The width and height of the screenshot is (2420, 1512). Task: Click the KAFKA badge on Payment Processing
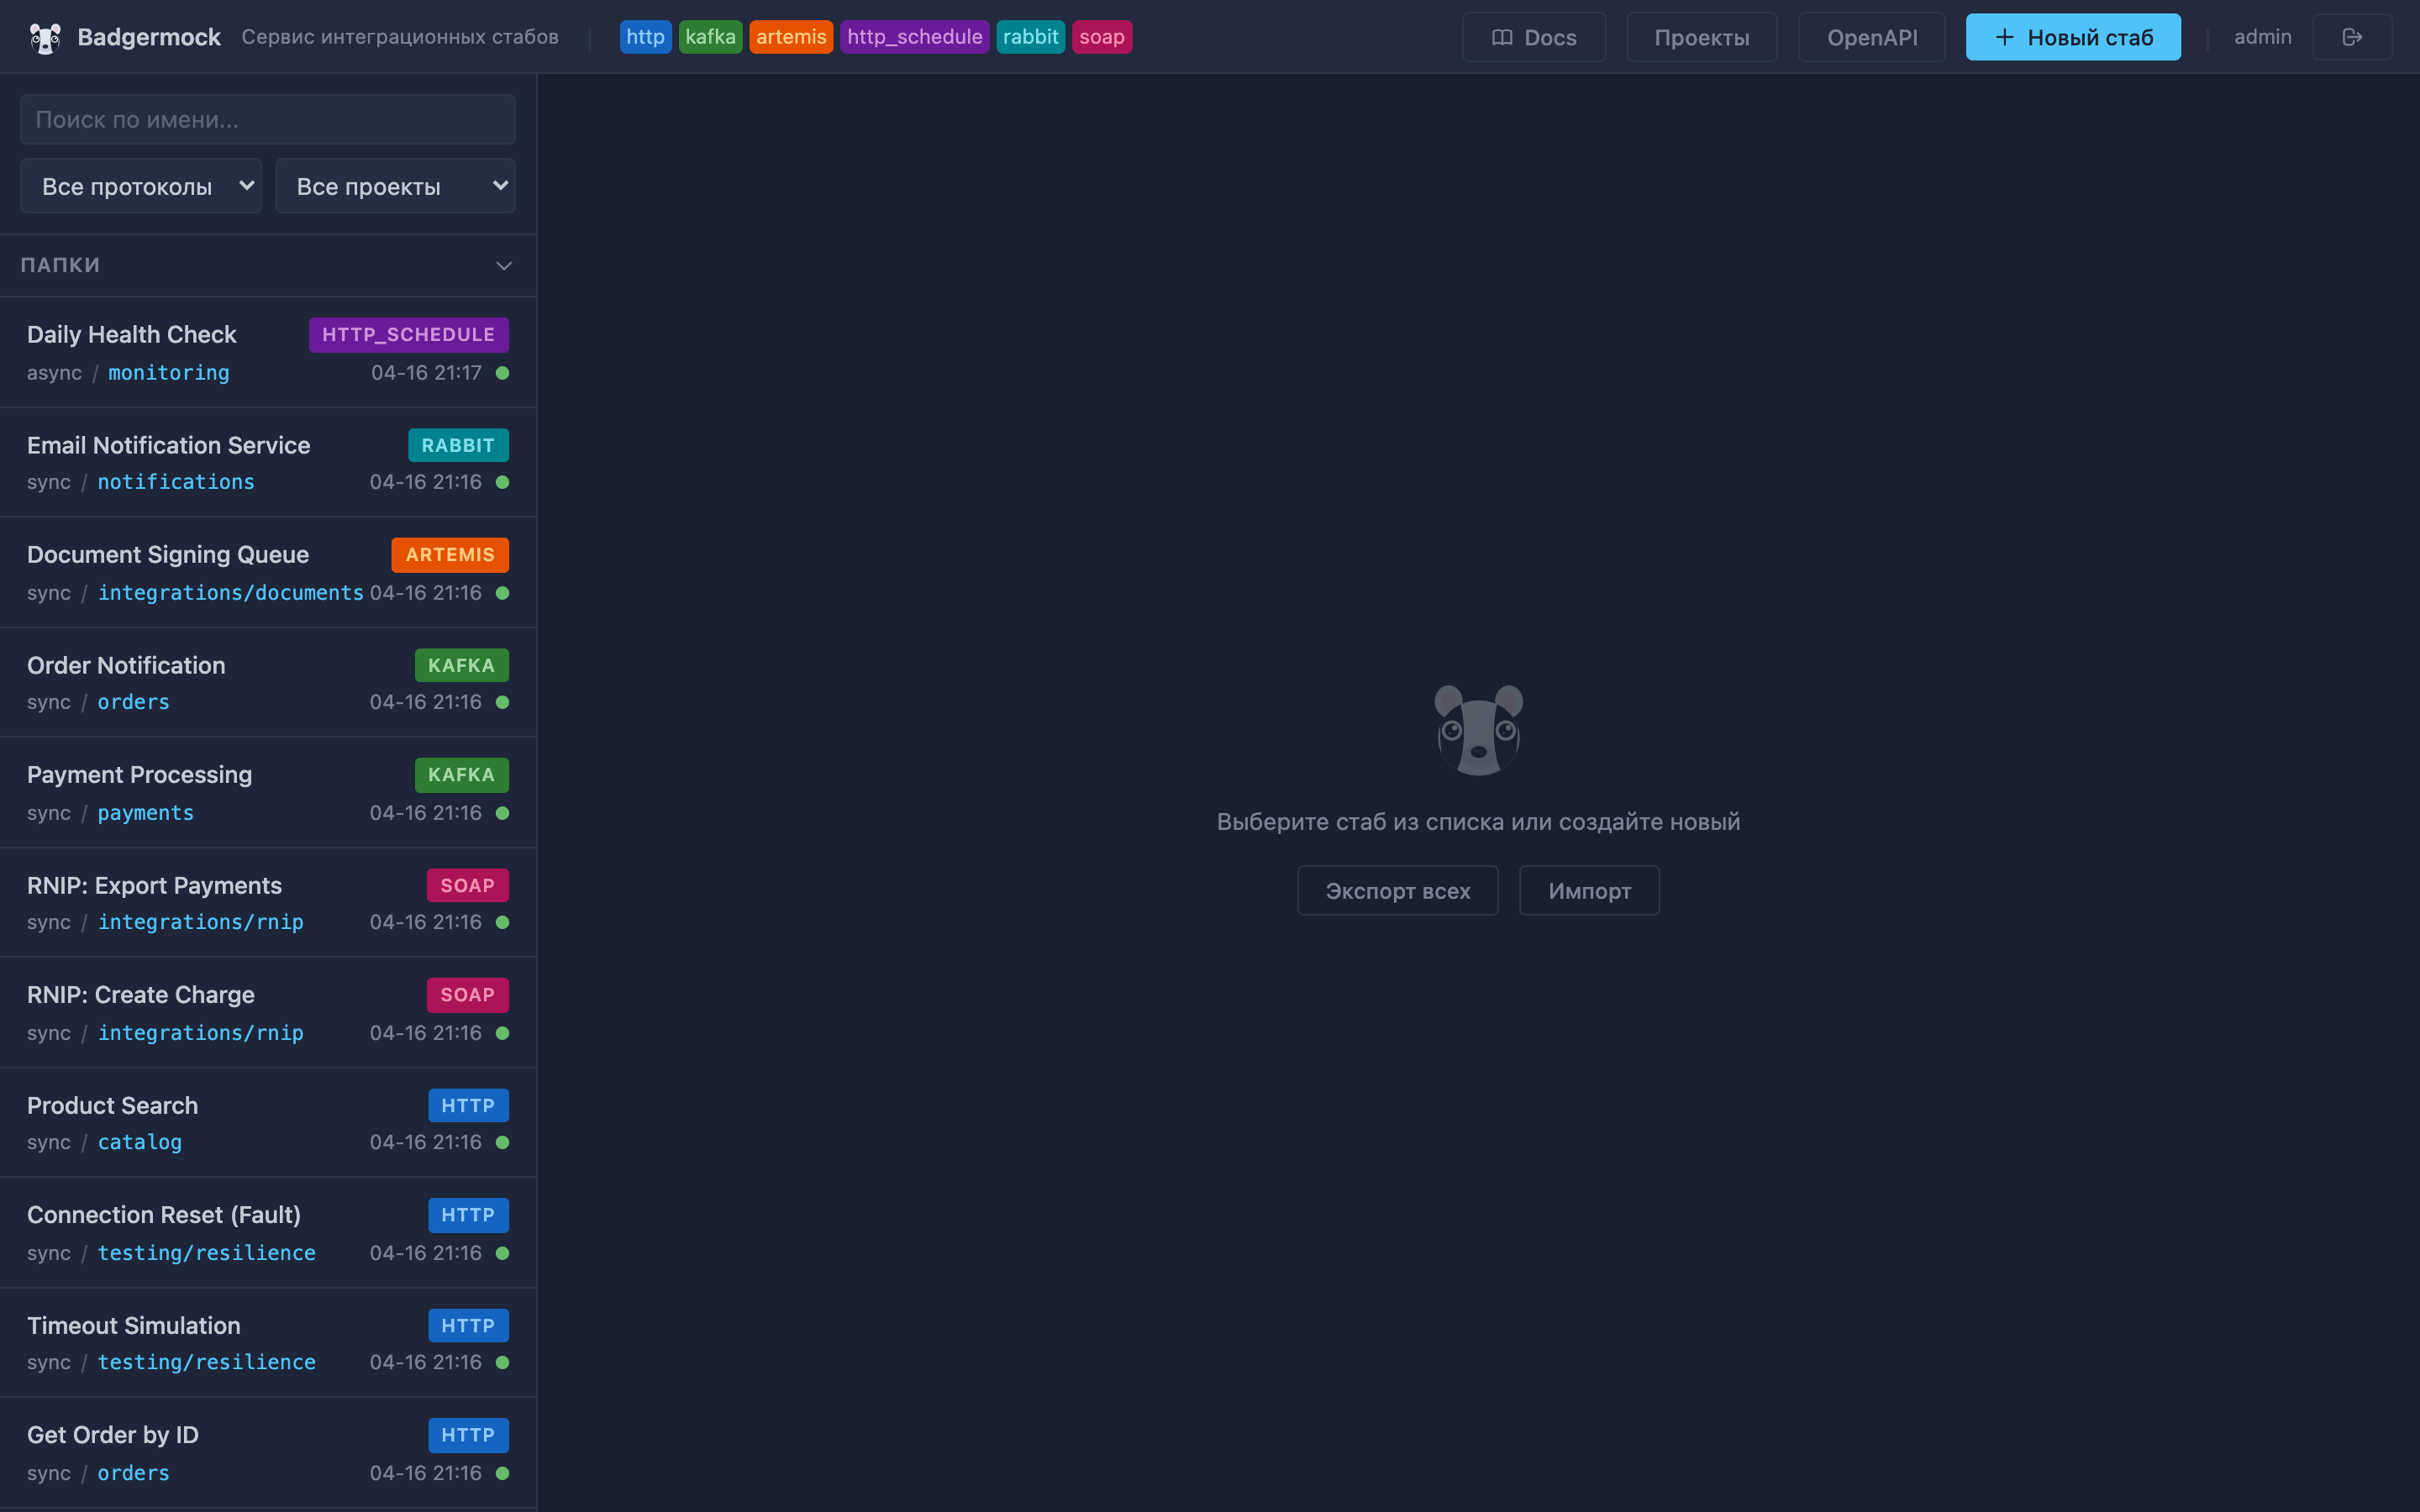point(462,775)
